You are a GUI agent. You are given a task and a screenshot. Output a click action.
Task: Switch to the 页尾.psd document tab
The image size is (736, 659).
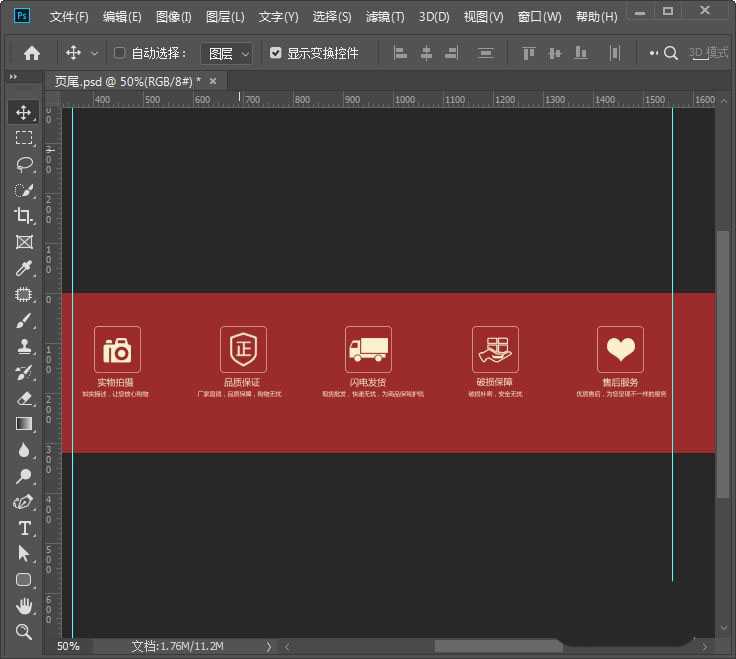(127, 80)
